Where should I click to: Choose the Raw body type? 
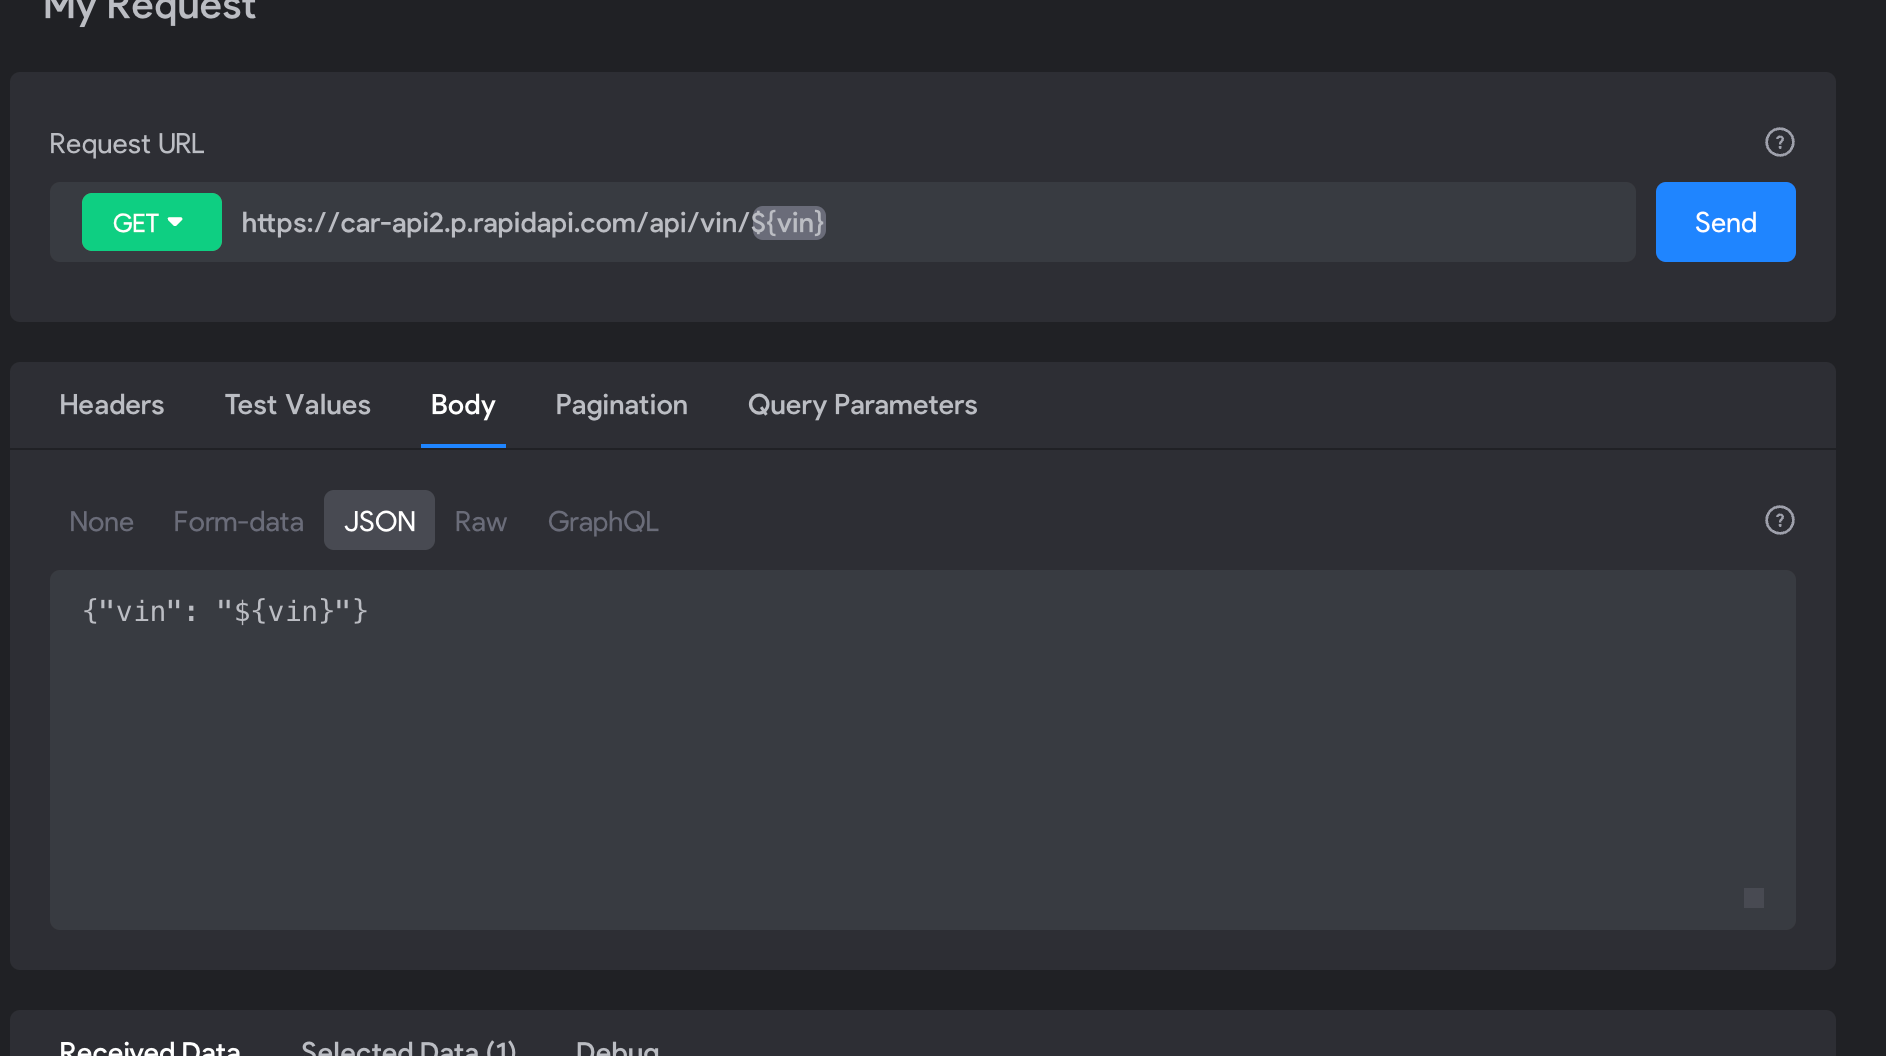point(481,521)
